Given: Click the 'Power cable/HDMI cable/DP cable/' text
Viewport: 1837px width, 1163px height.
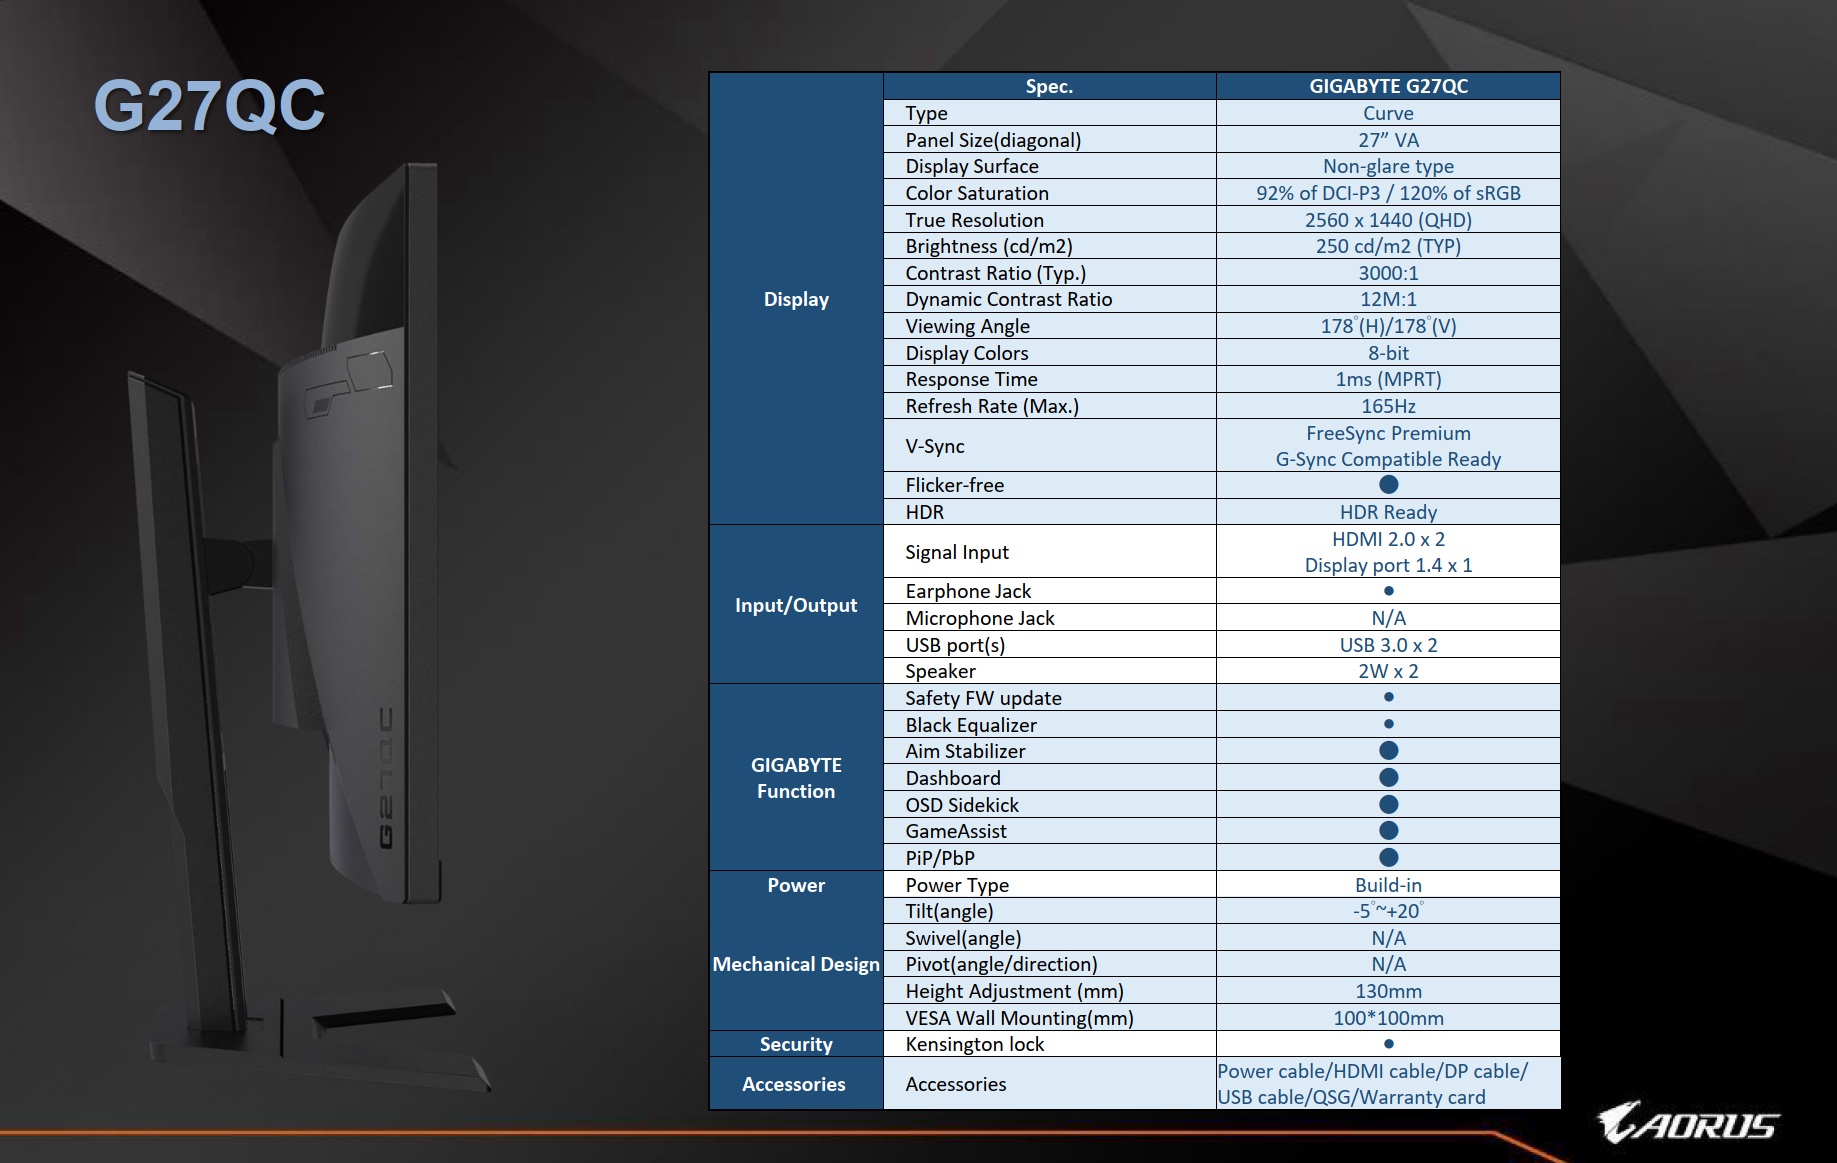Looking at the screenshot, I should [x=1372, y=1071].
